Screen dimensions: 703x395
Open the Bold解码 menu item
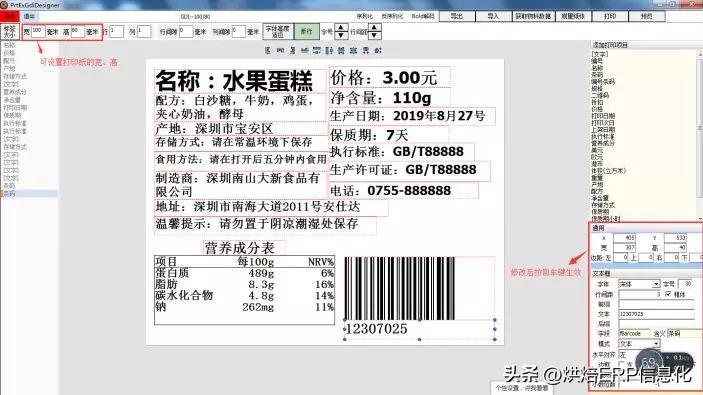pyautogui.click(x=423, y=16)
